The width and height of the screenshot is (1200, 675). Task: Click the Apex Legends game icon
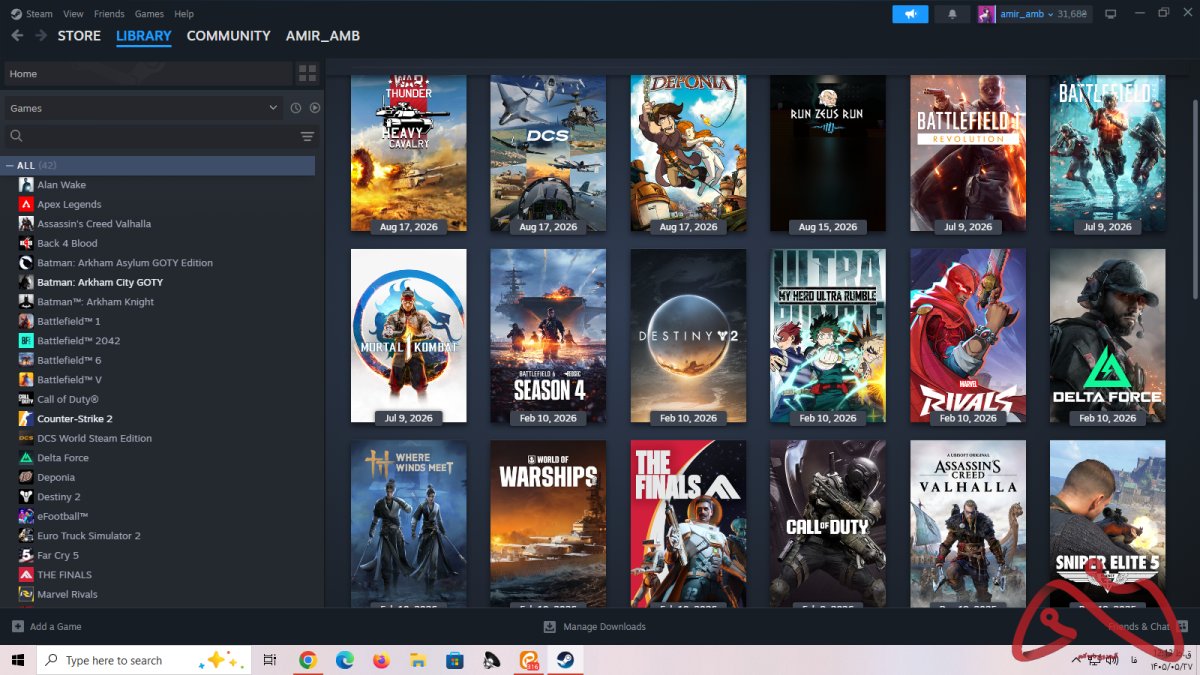pos(26,204)
